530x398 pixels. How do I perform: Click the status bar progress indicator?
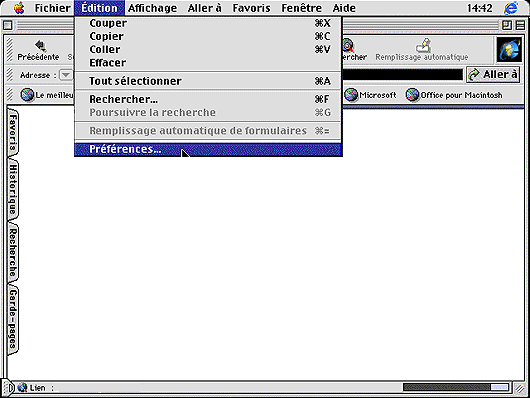click(456, 388)
